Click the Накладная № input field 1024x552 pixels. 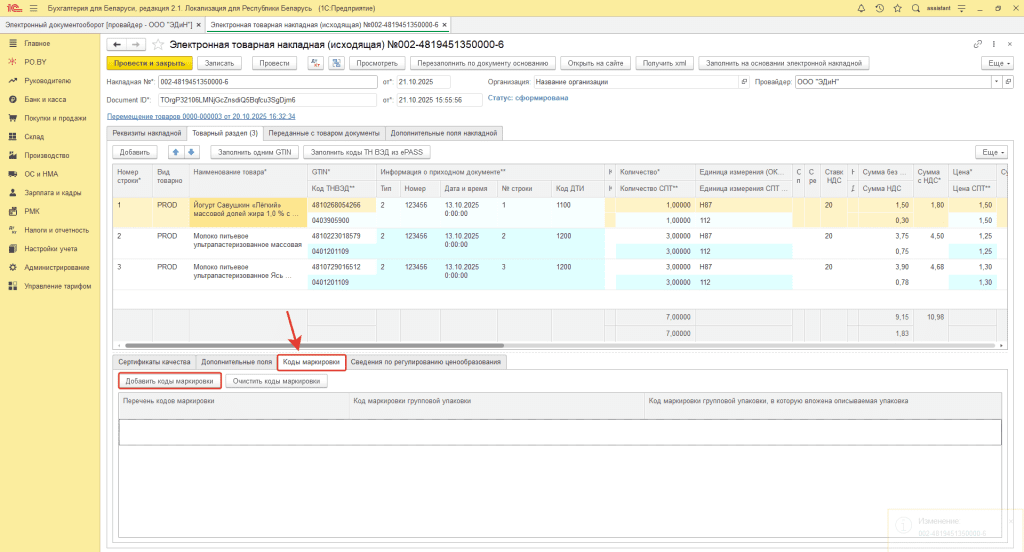pyautogui.click(x=266, y=82)
